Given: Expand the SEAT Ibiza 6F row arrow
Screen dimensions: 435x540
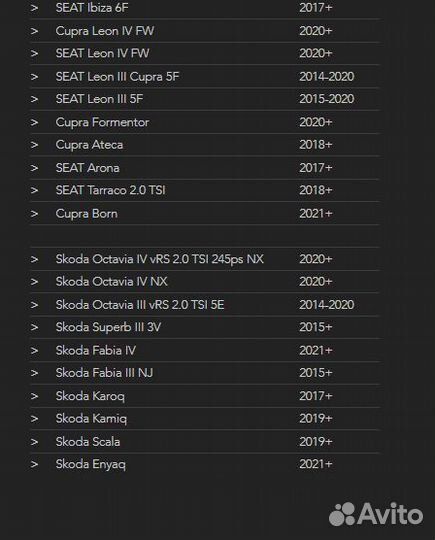Looking at the screenshot, I should (34, 8).
